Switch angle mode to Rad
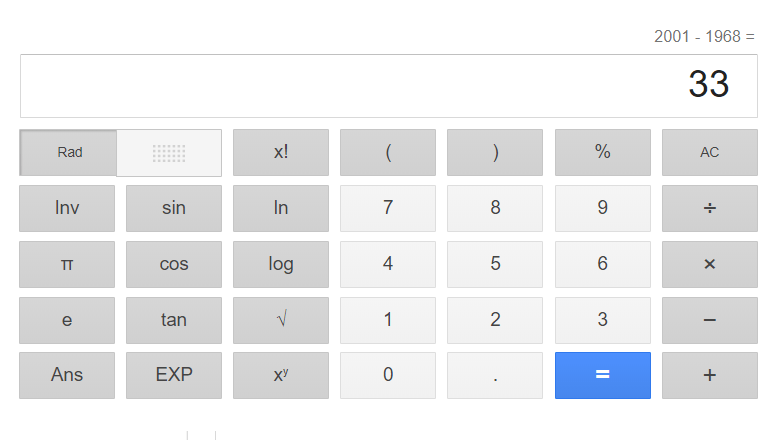The image size is (772, 440). [x=69, y=153]
